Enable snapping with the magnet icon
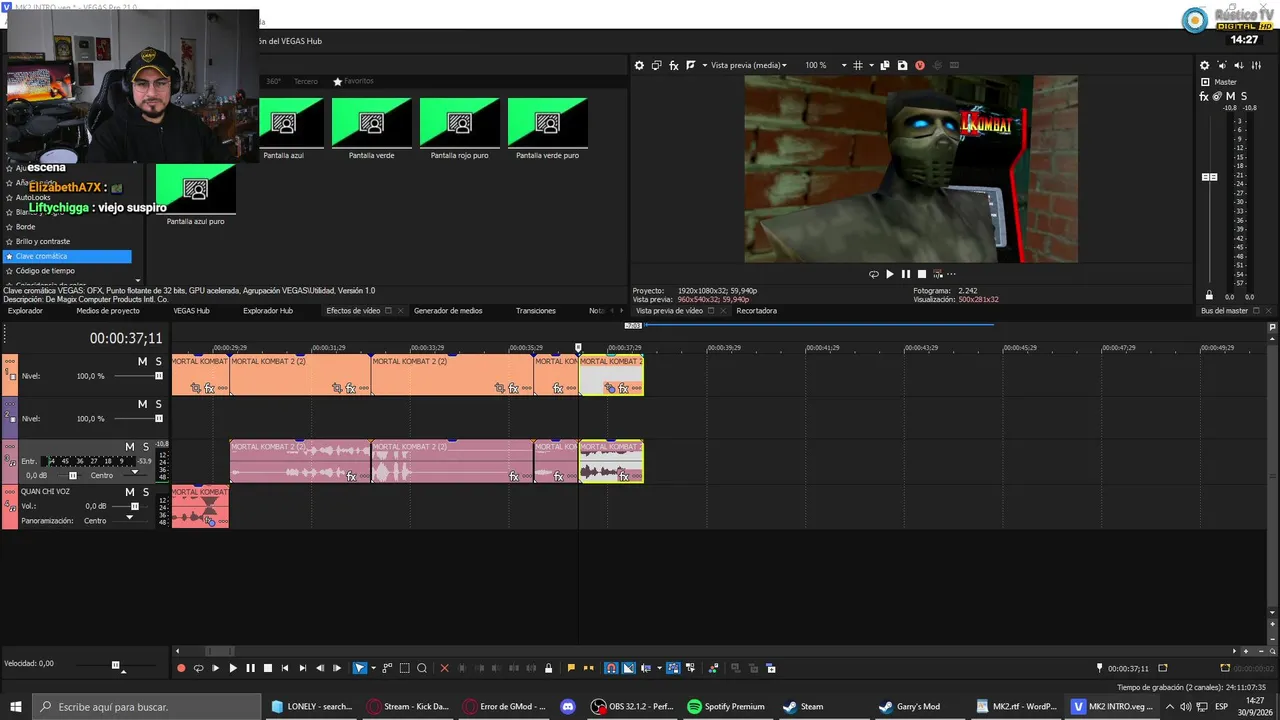The height and width of the screenshot is (720, 1280). [x=611, y=668]
